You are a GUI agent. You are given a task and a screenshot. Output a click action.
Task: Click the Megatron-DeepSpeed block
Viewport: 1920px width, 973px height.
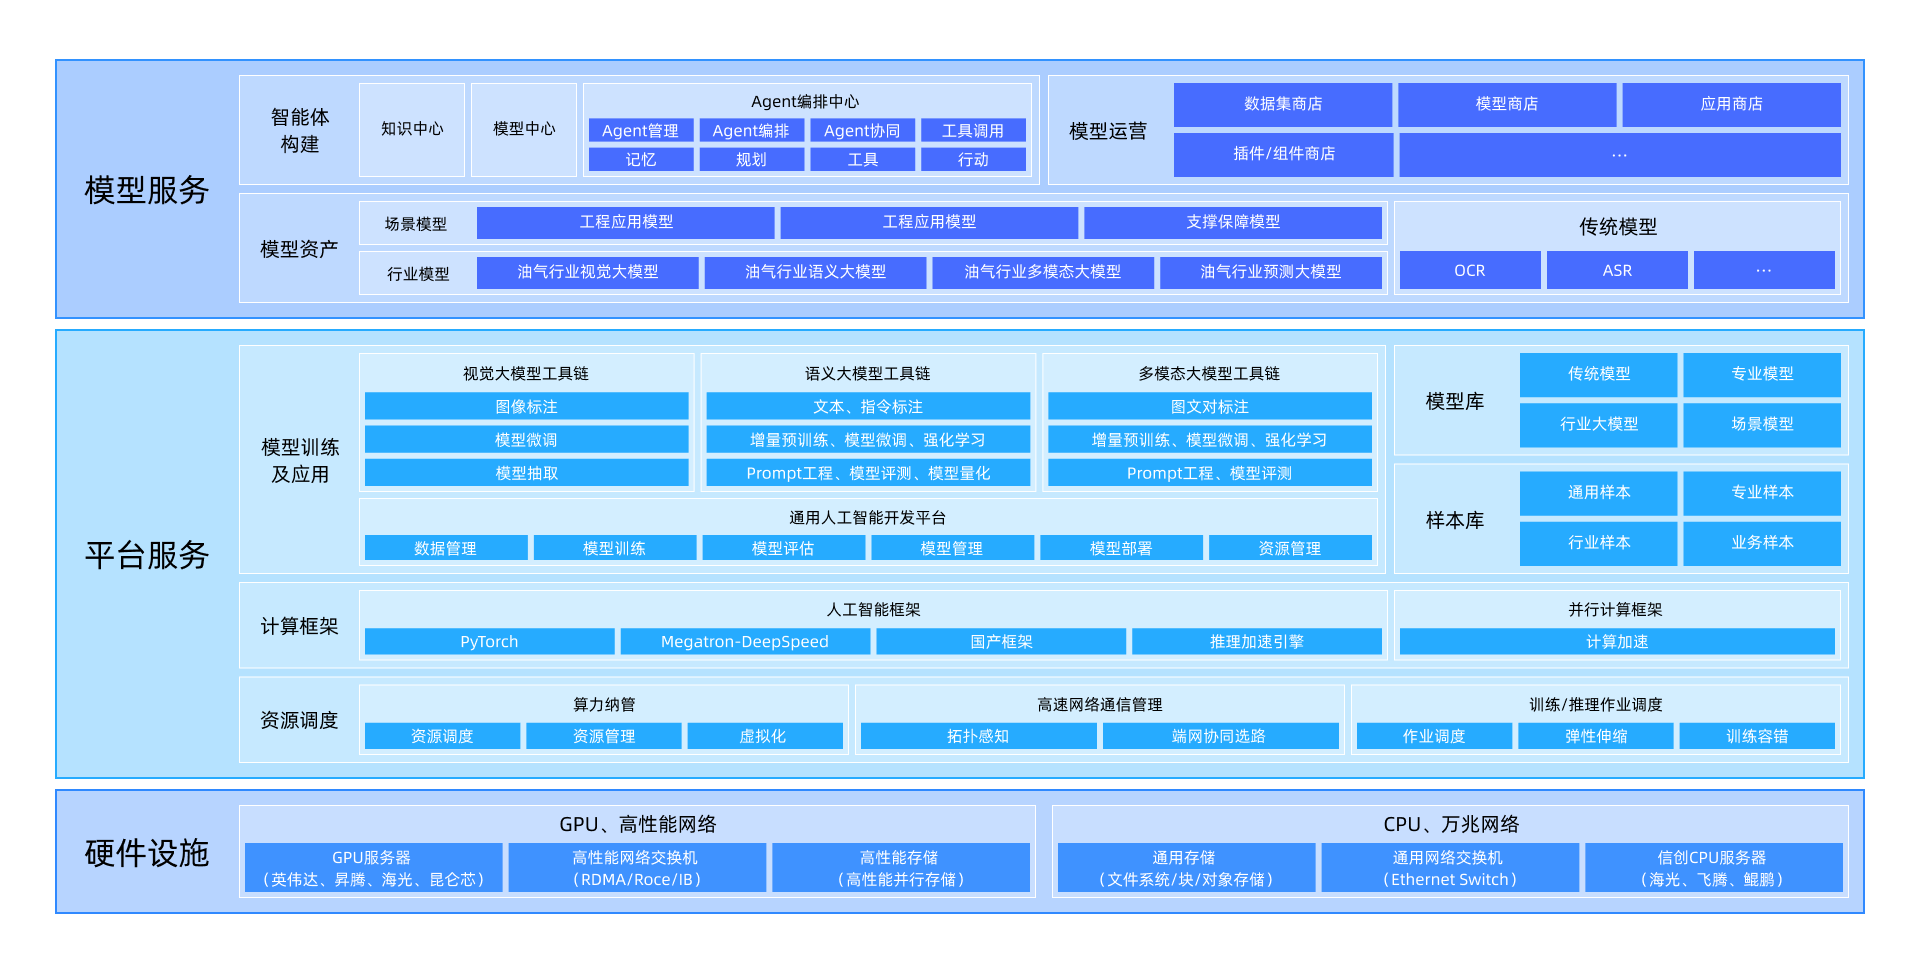coord(744,642)
